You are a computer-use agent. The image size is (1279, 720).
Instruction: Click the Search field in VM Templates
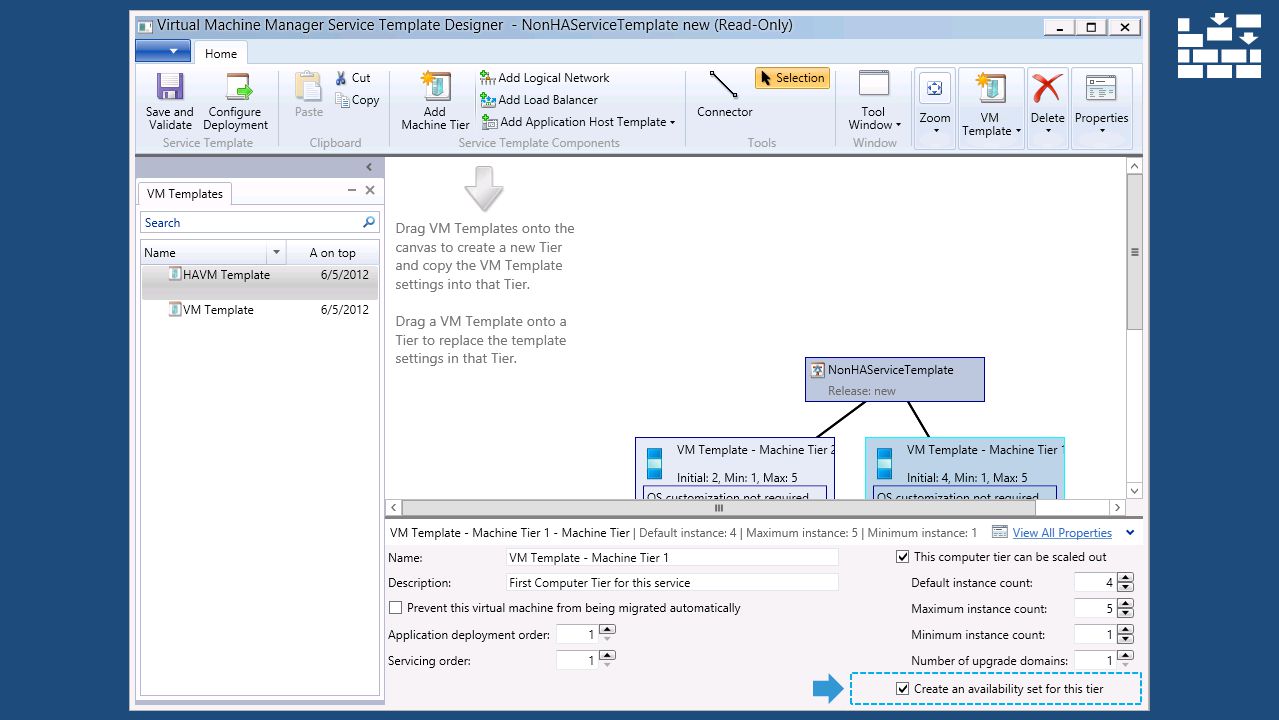coord(251,223)
